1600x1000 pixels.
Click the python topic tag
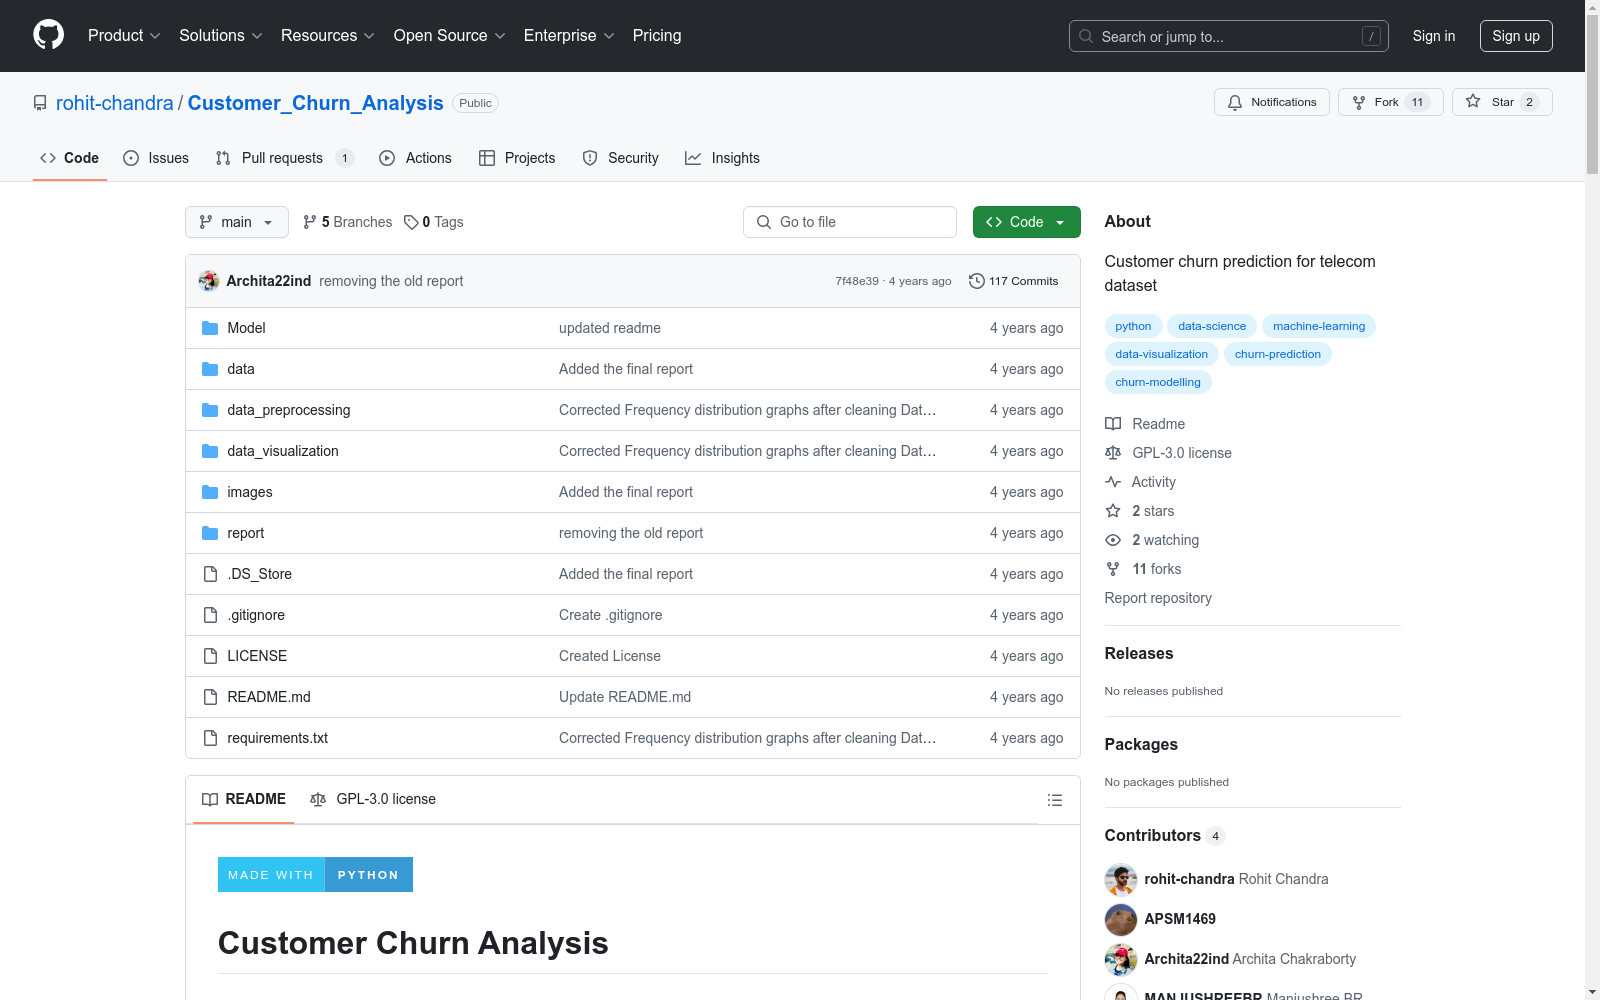coord(1133,326)
